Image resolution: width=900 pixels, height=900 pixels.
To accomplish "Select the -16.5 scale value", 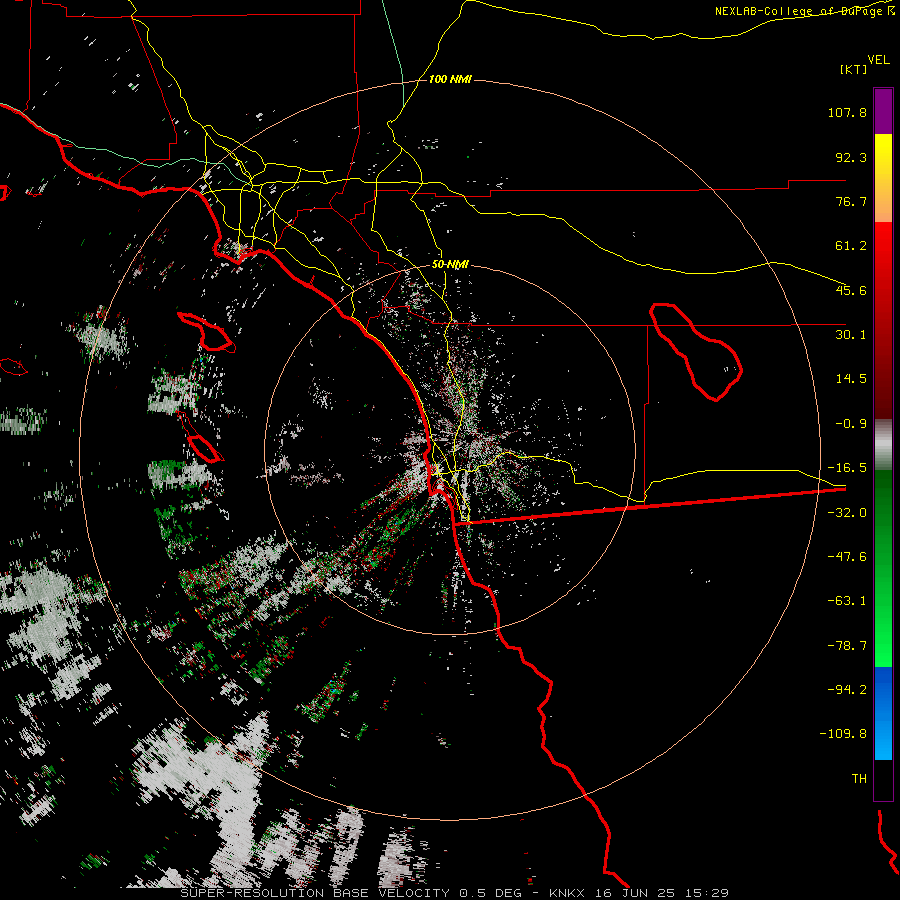I will point(847,468).
